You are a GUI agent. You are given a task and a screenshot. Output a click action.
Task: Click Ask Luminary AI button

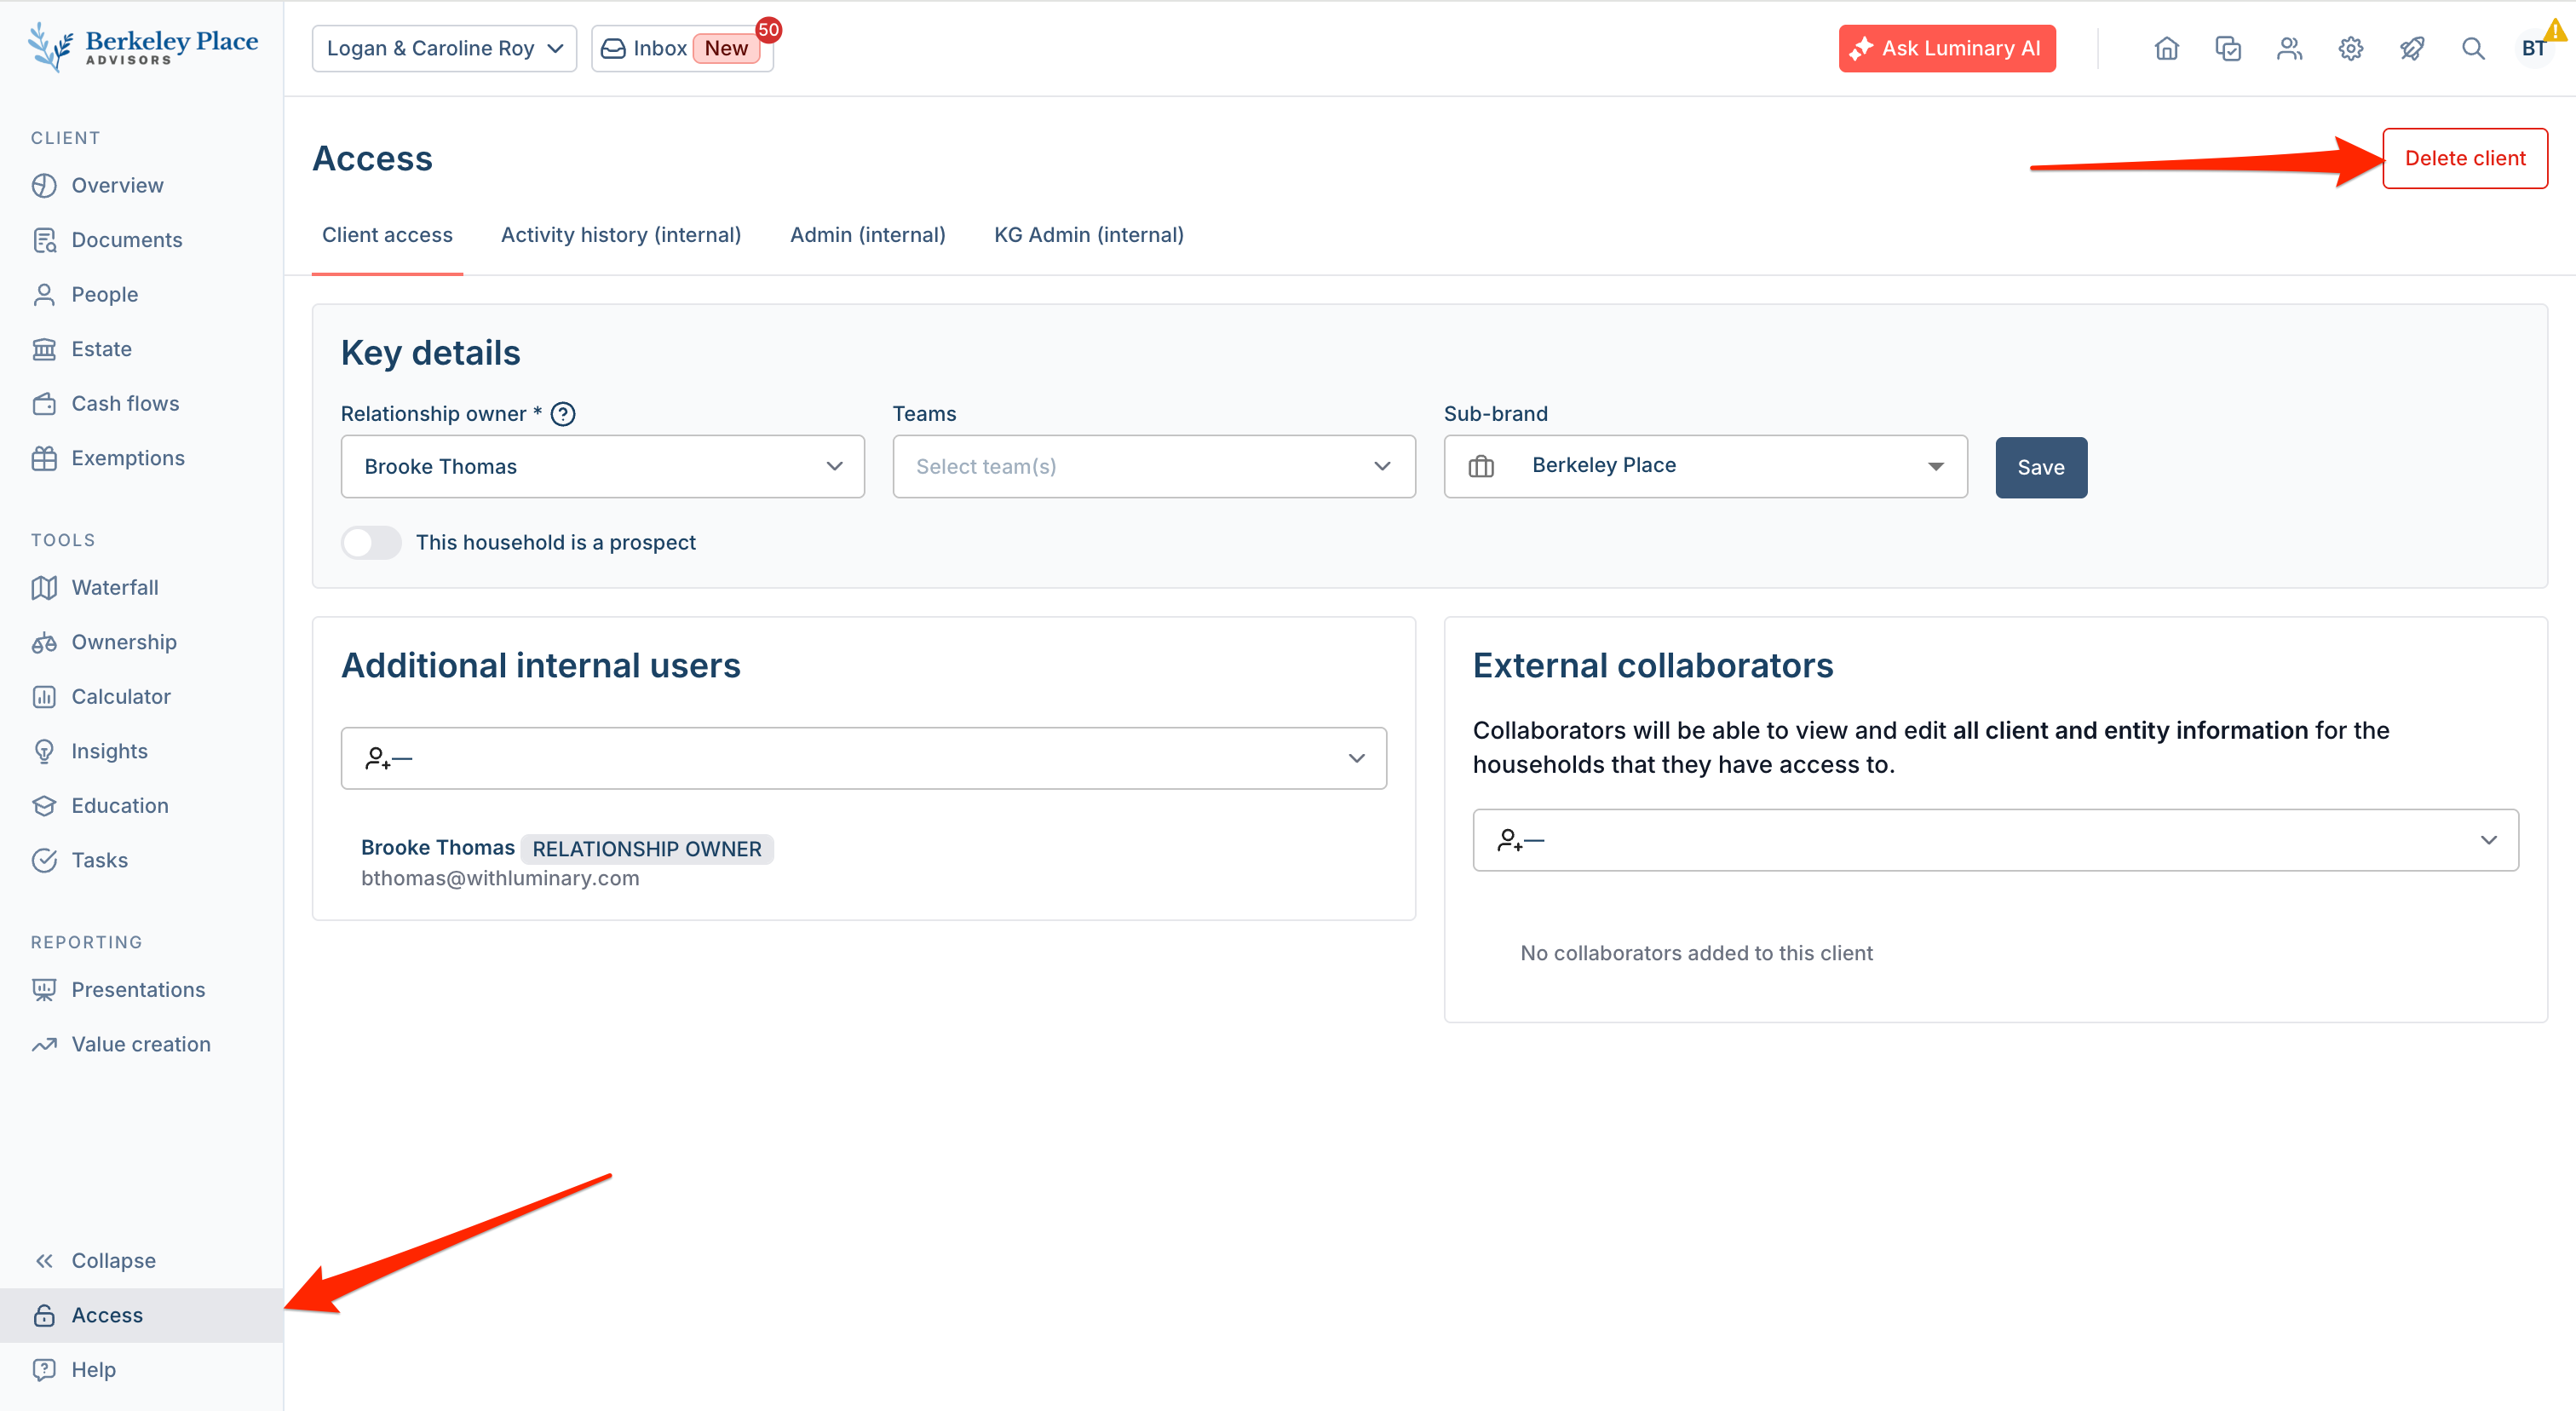(x=1947, y=48)
